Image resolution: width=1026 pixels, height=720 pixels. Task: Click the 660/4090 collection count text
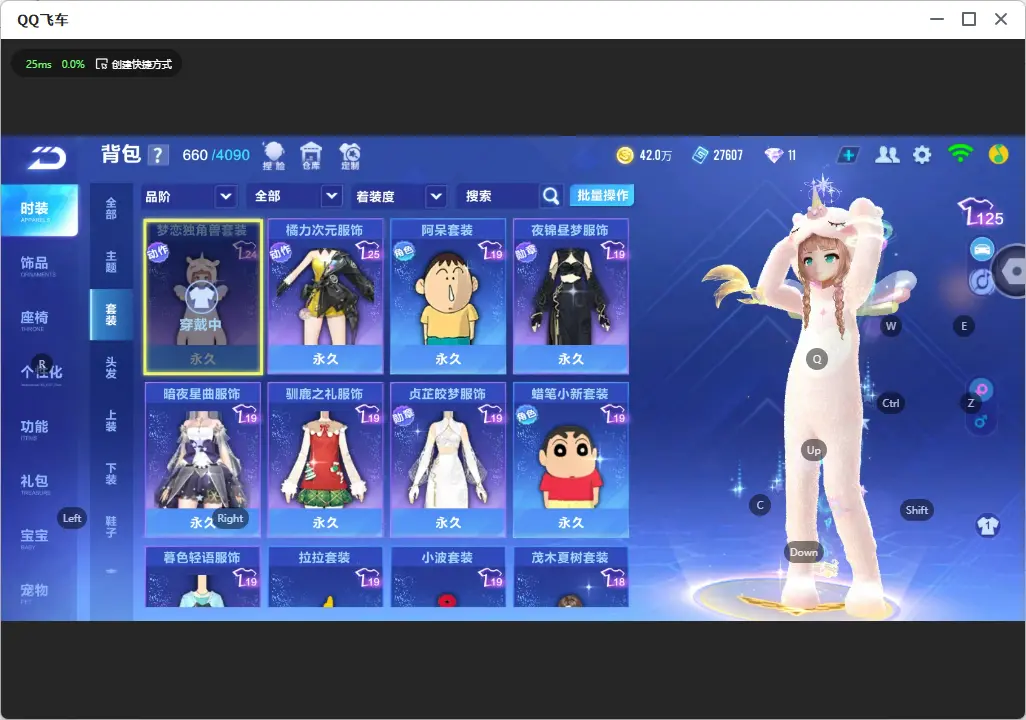[x=216, y=155]
